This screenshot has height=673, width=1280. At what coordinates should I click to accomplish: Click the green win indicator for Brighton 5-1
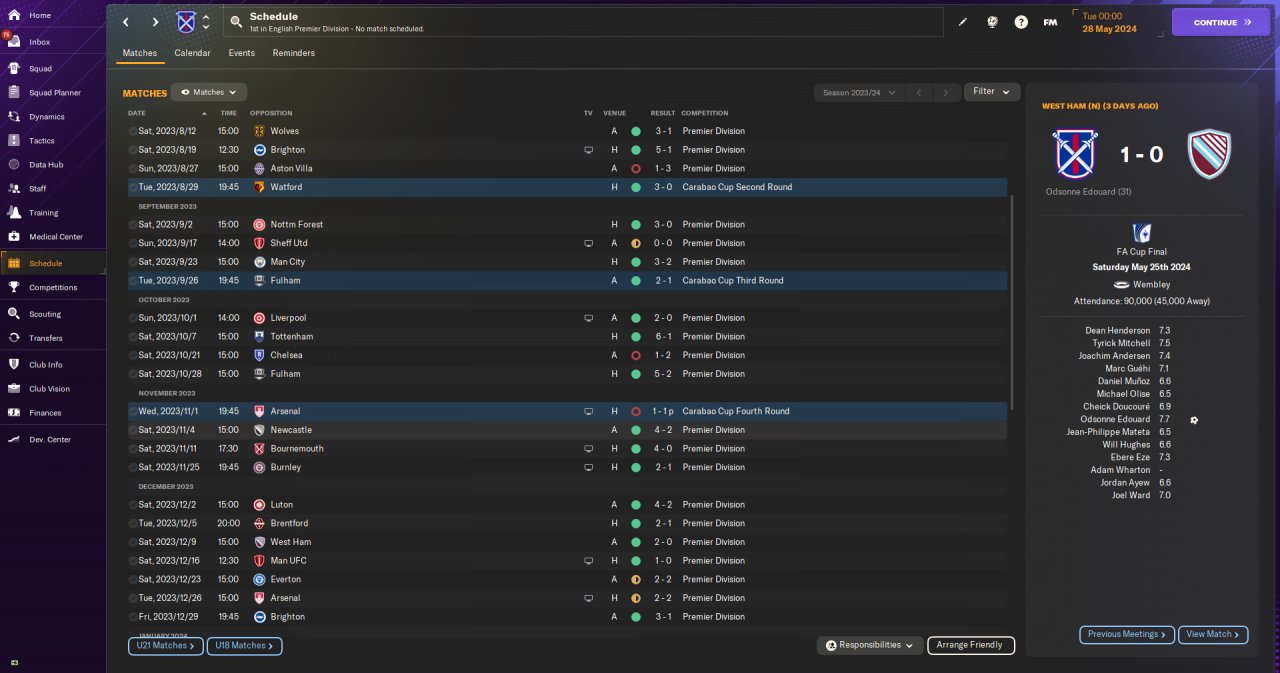(635, 150)
